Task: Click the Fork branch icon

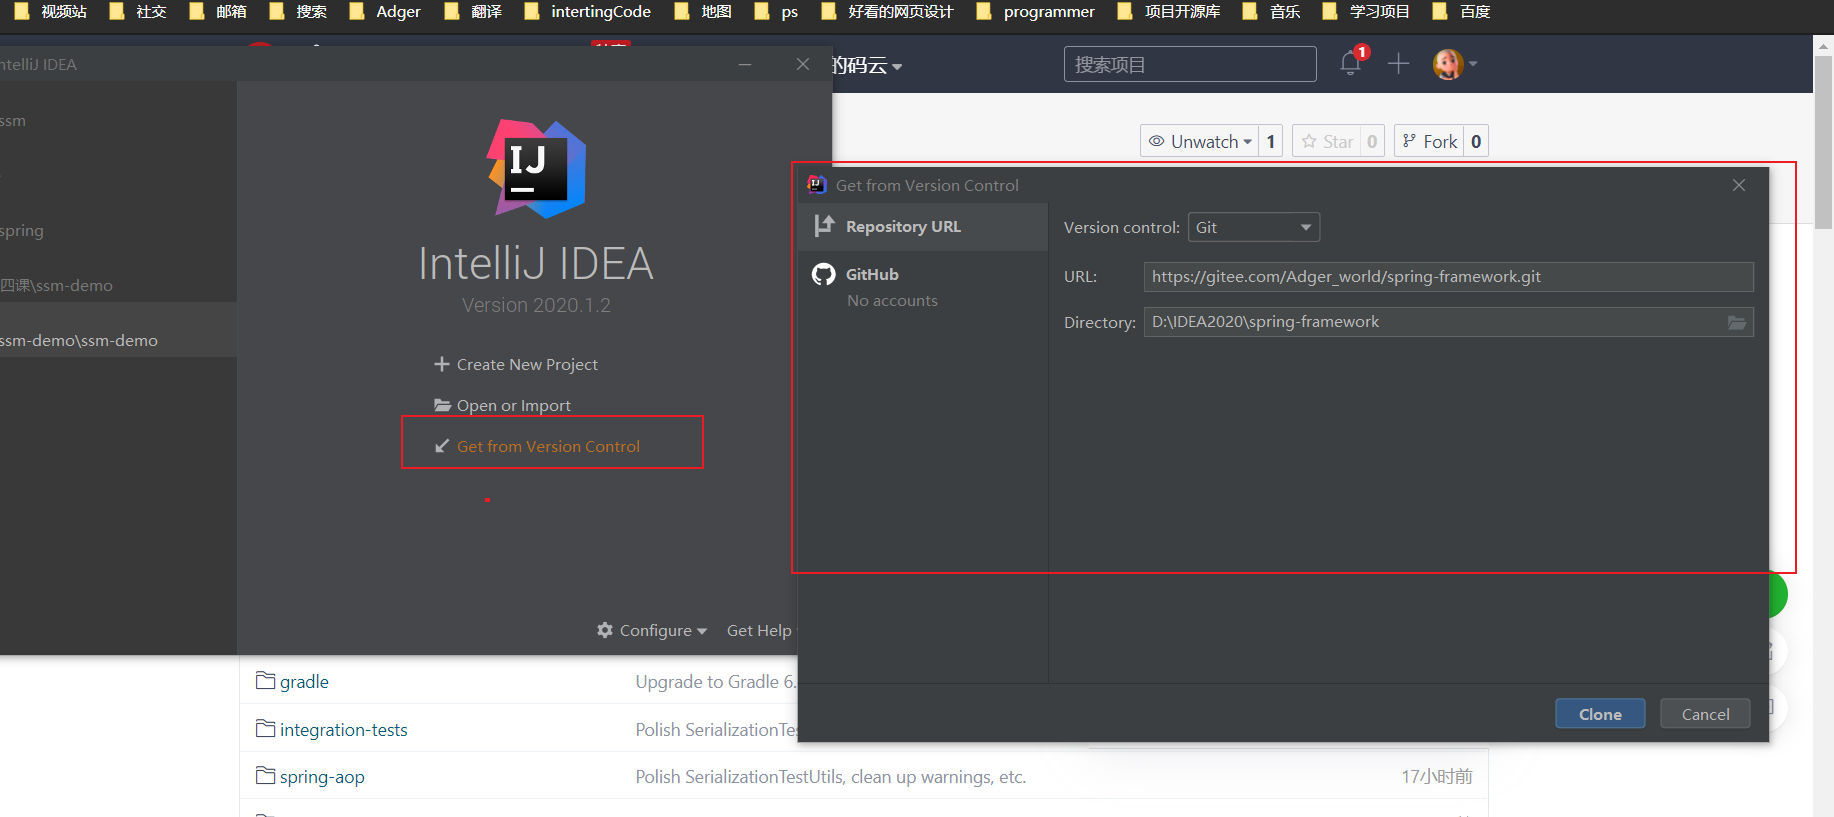Action: [1409, 141]
